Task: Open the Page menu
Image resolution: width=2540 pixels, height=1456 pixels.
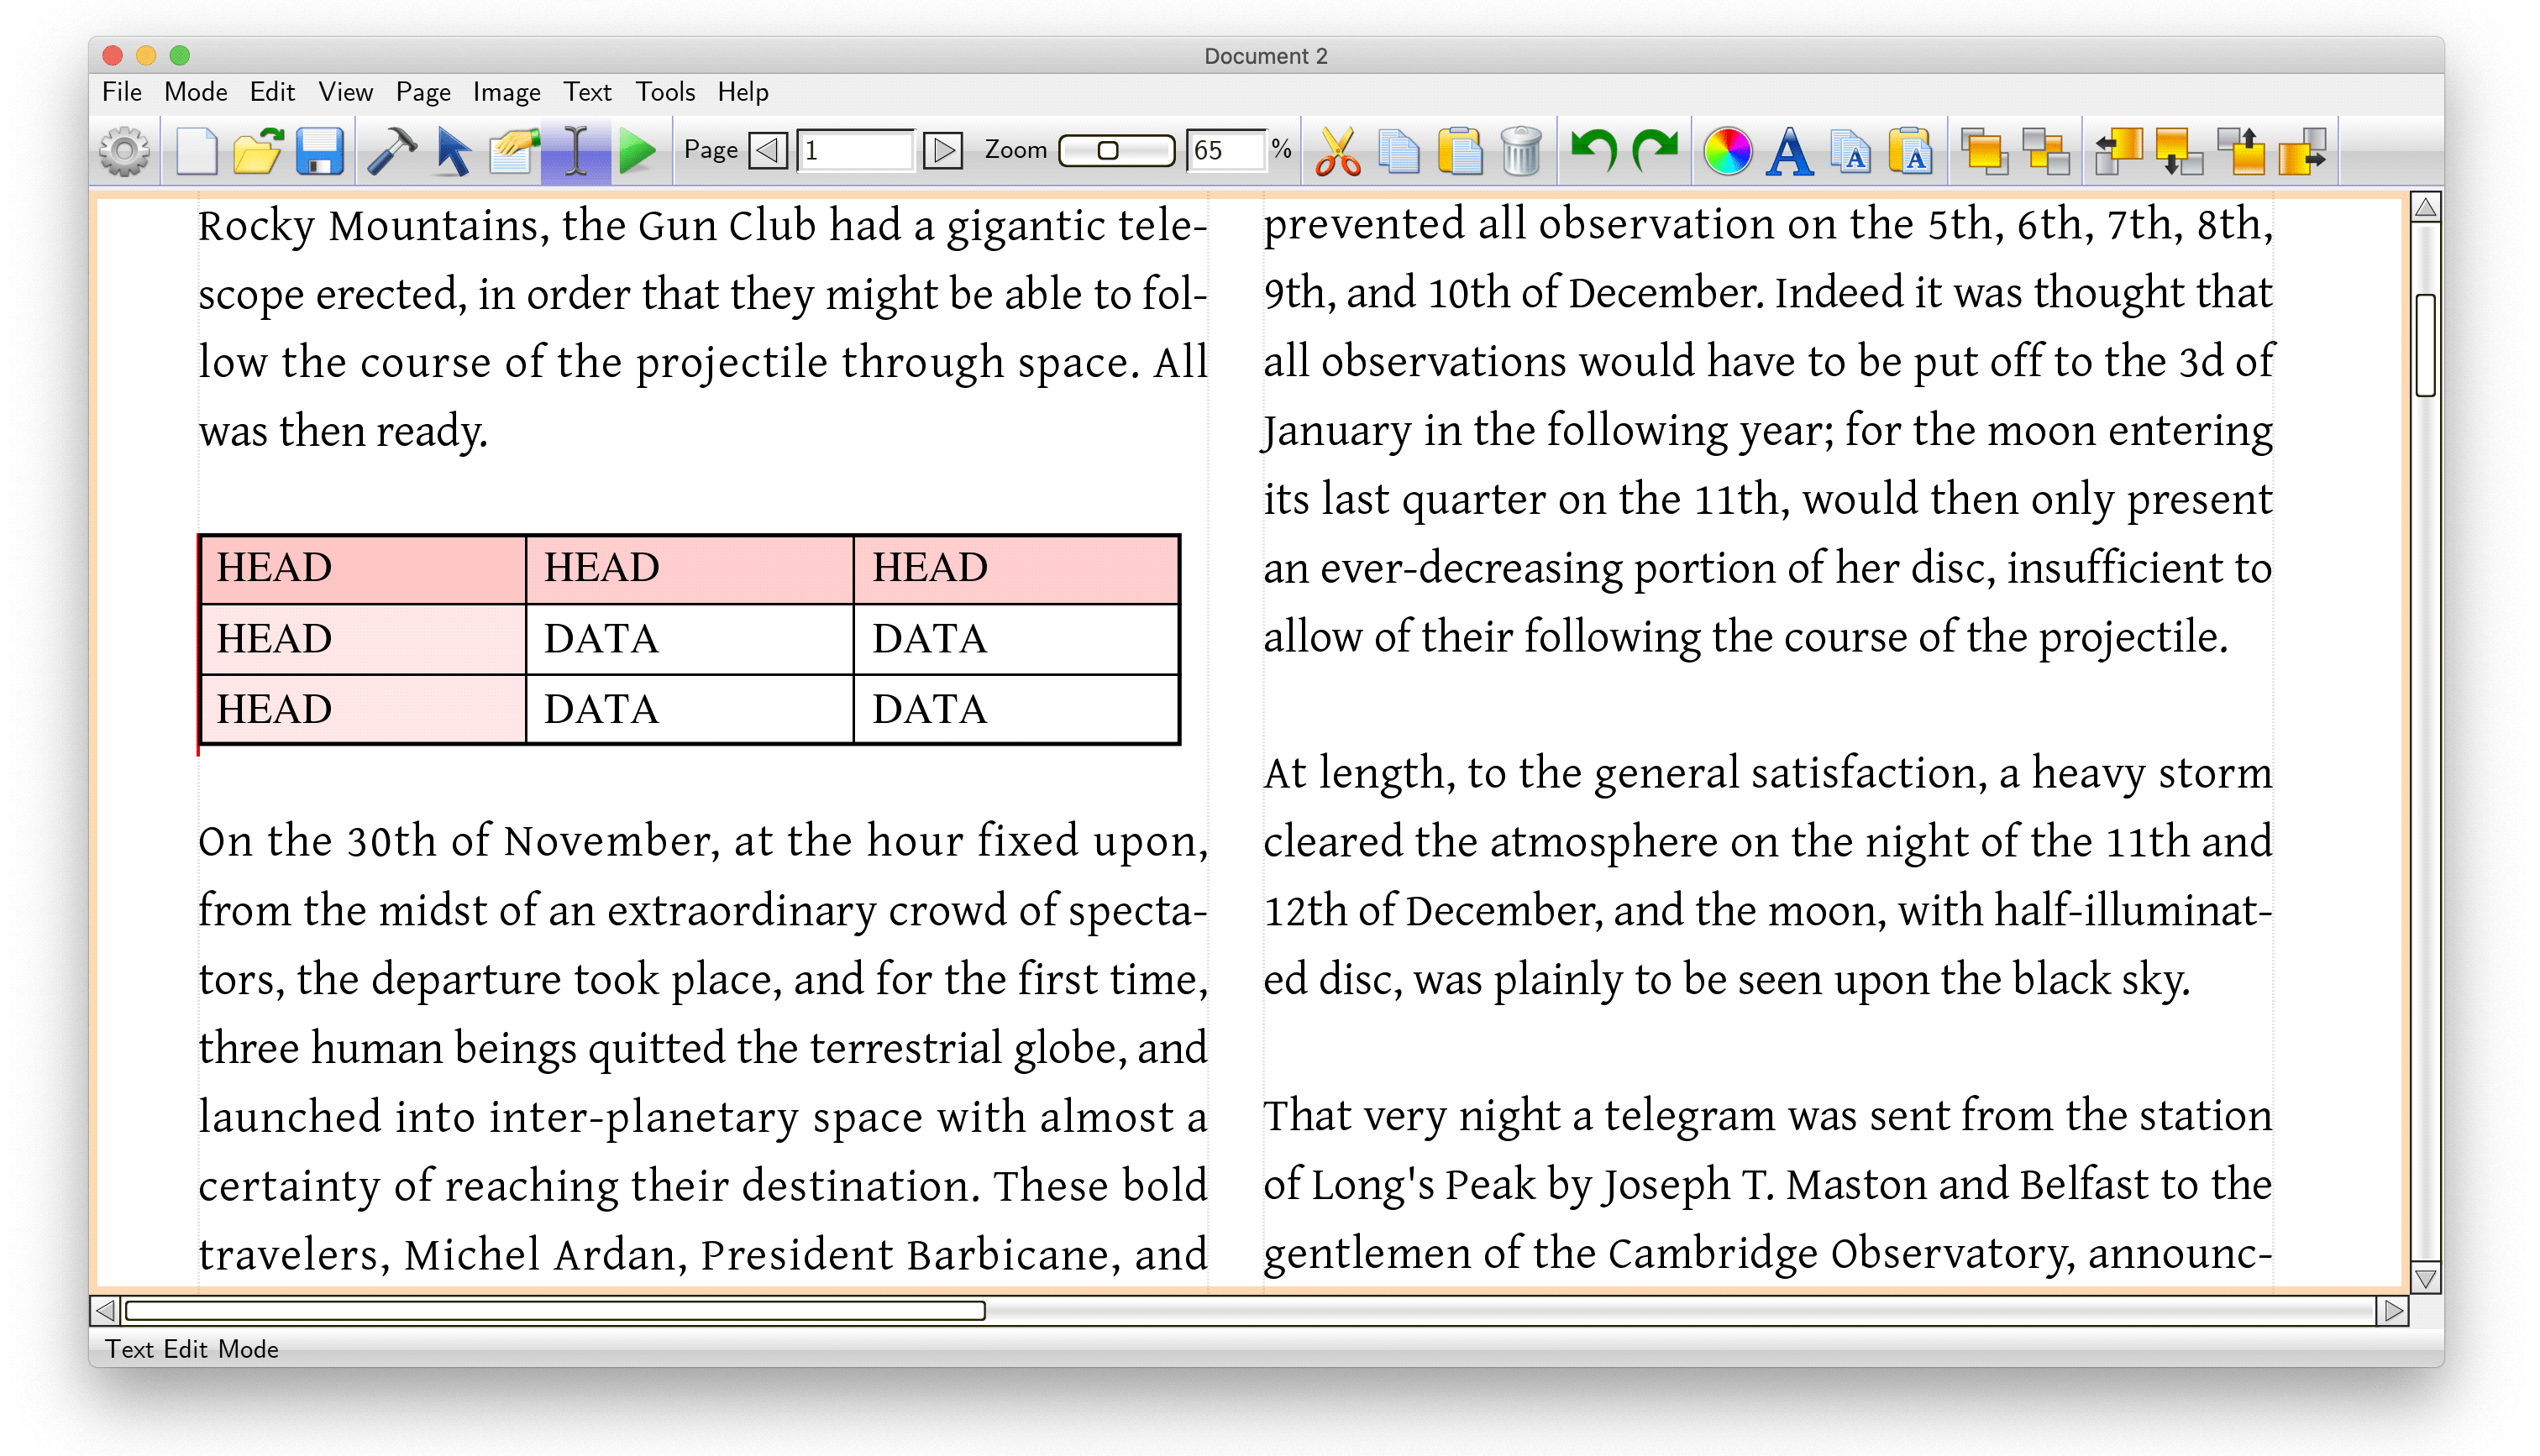Action: point(423,92)
